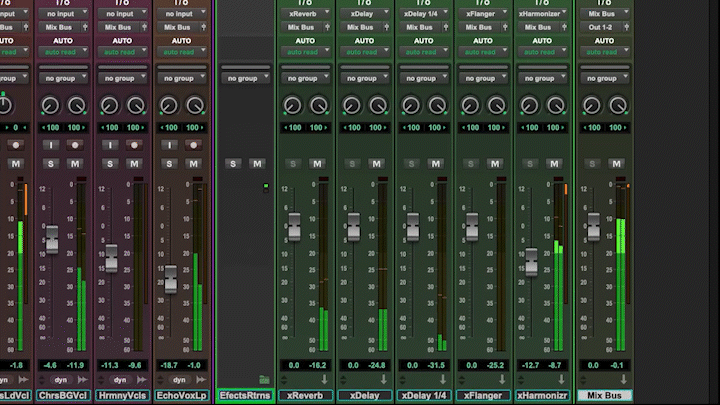Image resolution: width=720 pixels, height=405 pixels.
Task: Click the input monitor button on HrmnyVcls
Action: pos(112,145)
